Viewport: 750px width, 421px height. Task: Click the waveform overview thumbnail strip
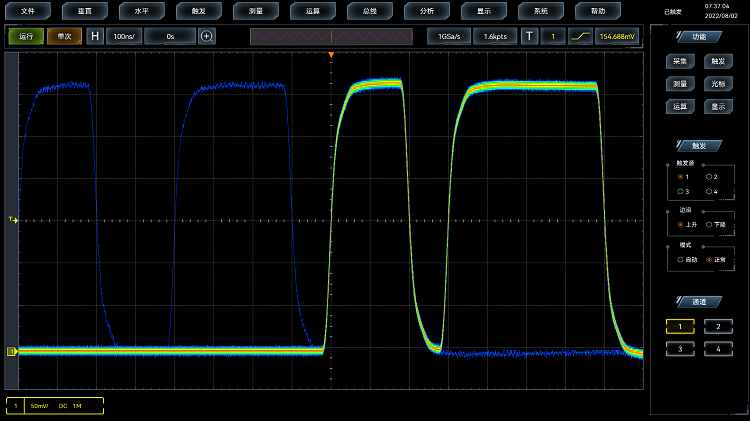point(331,36)
